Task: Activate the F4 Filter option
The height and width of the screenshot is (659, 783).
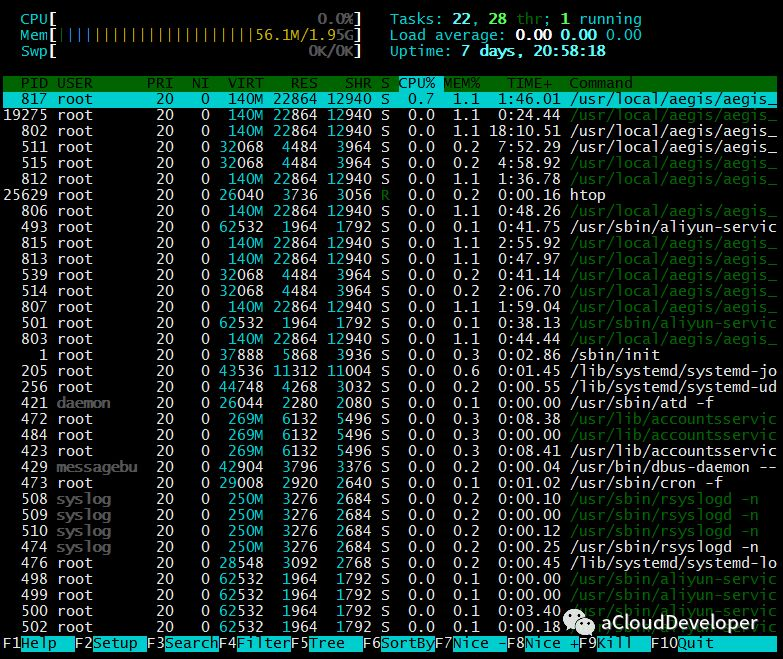Action: (255, 643)
